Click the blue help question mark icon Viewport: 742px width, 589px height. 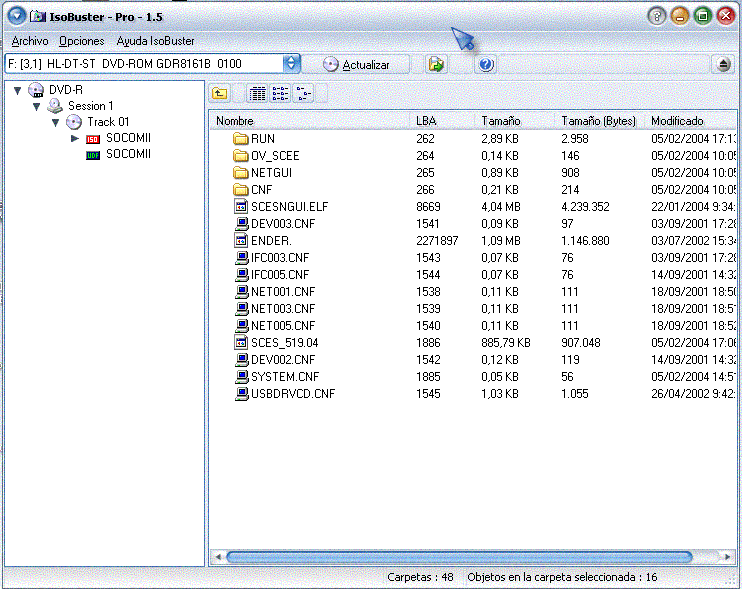[x=486, y=64]
